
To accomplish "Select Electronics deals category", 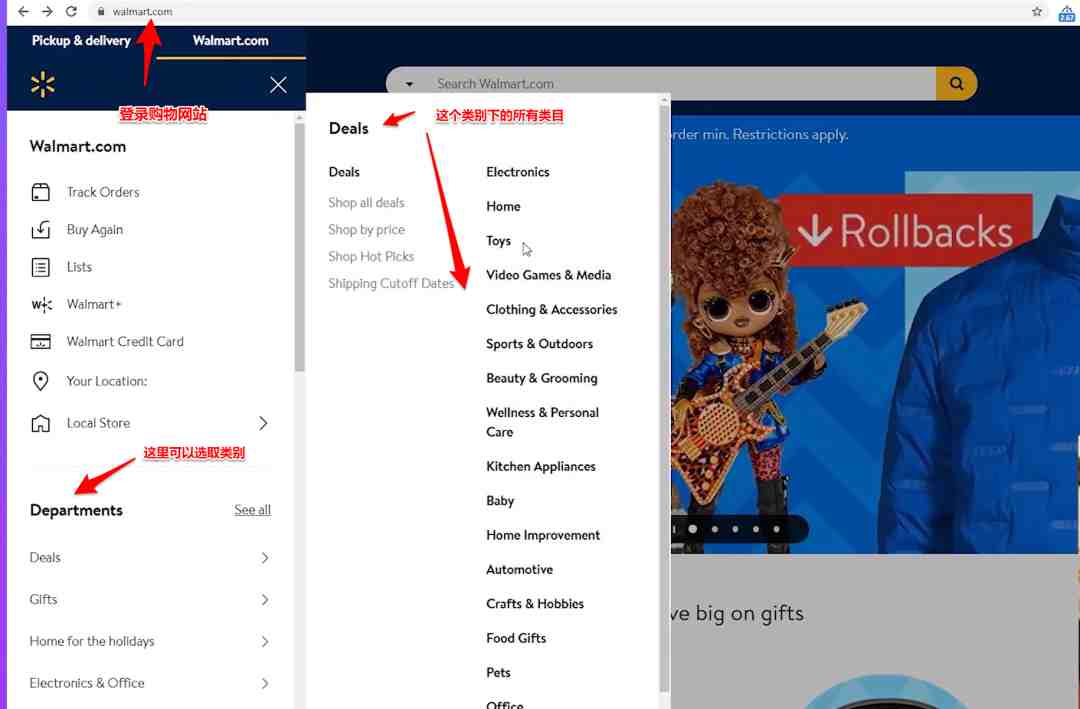I will click(518, 172).
